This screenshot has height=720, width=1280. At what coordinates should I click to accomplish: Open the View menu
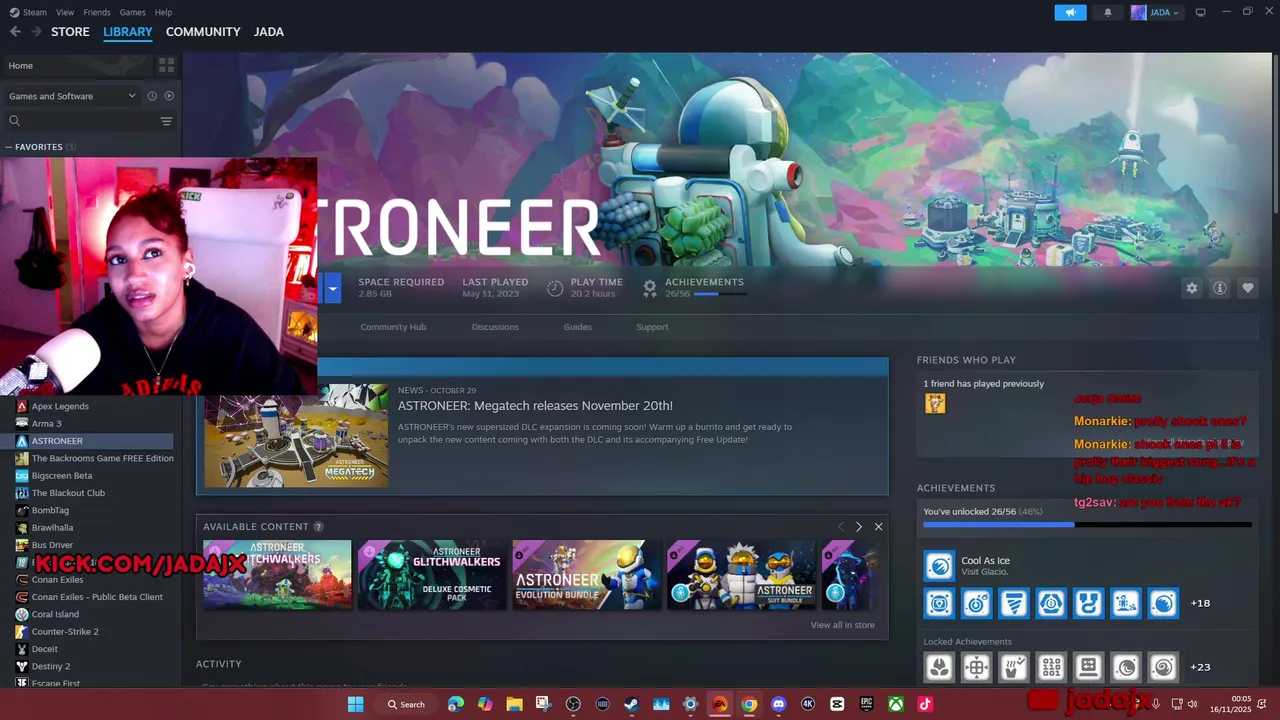65,12
